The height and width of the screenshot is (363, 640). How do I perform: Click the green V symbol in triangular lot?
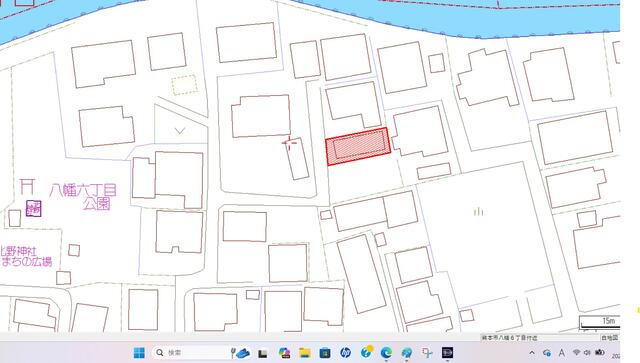(180, 131)
